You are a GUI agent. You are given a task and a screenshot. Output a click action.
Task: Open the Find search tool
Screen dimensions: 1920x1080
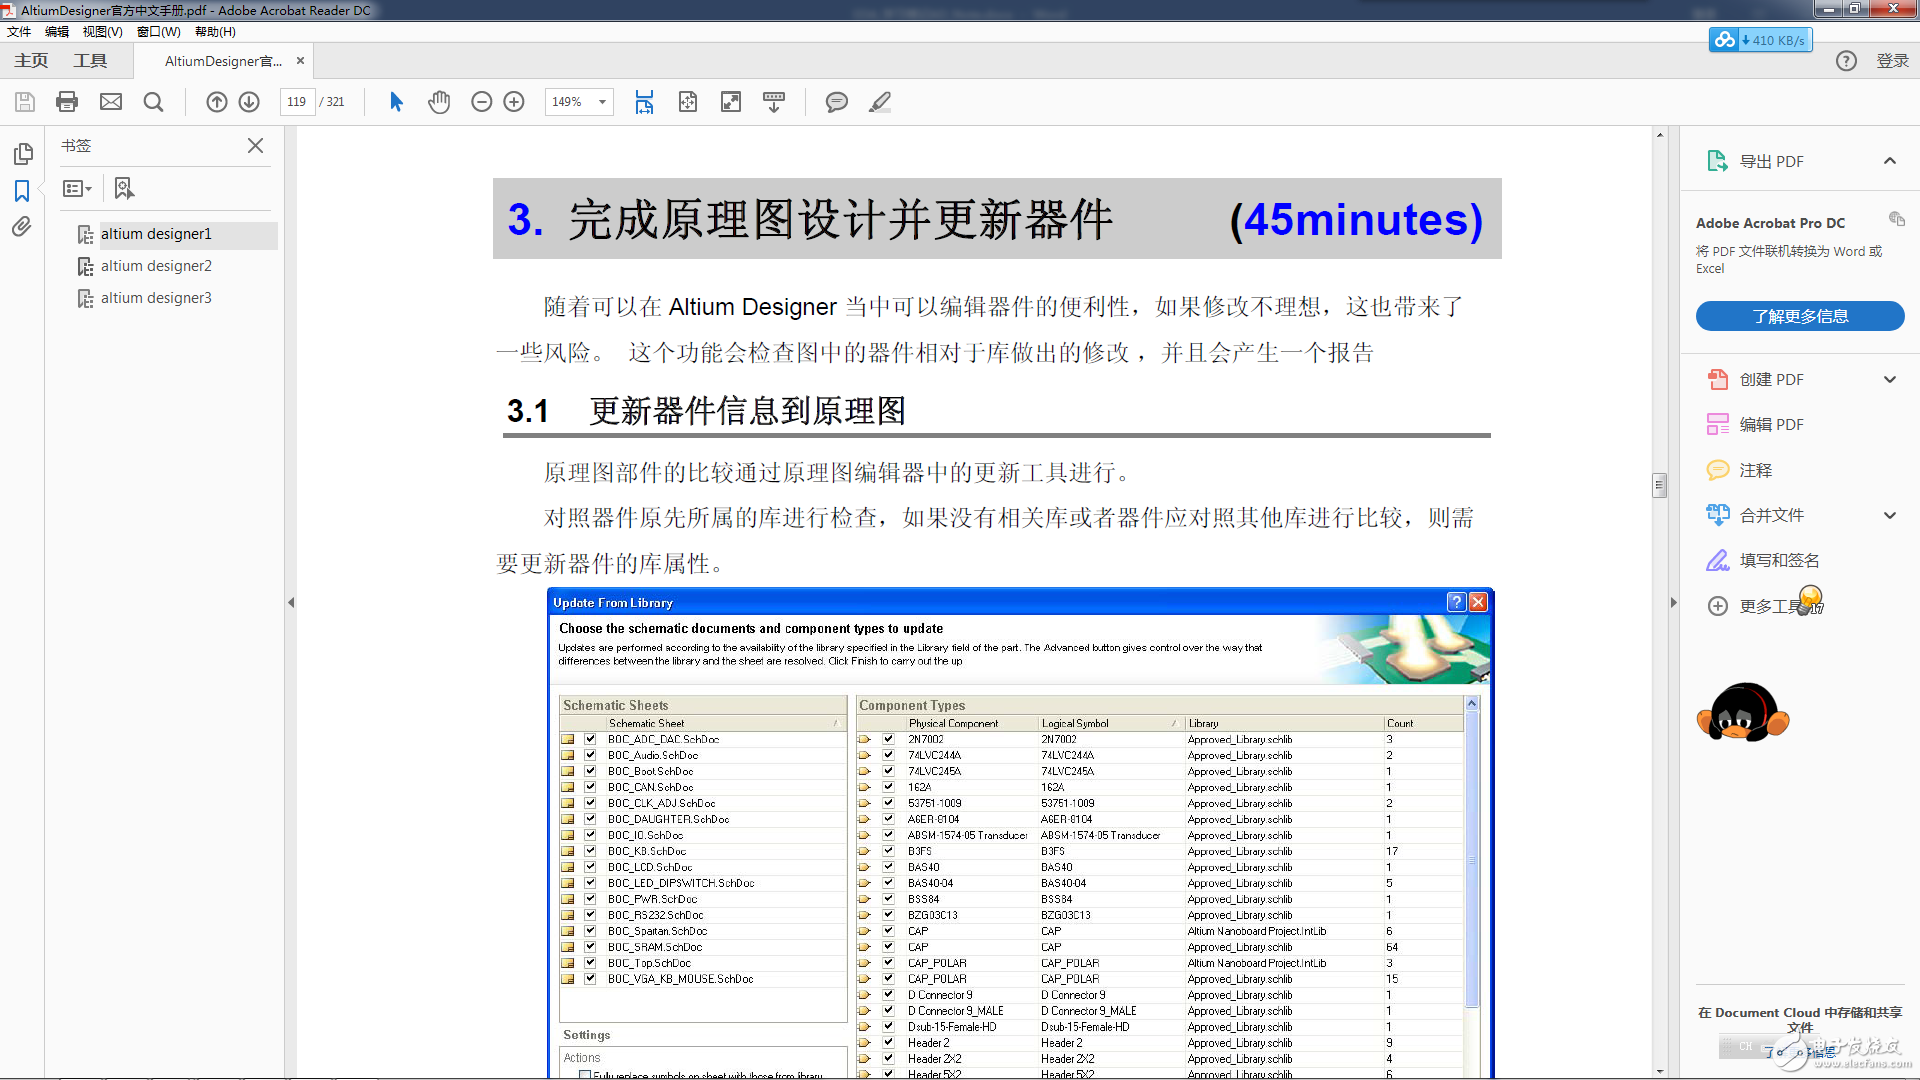[153, 101]
